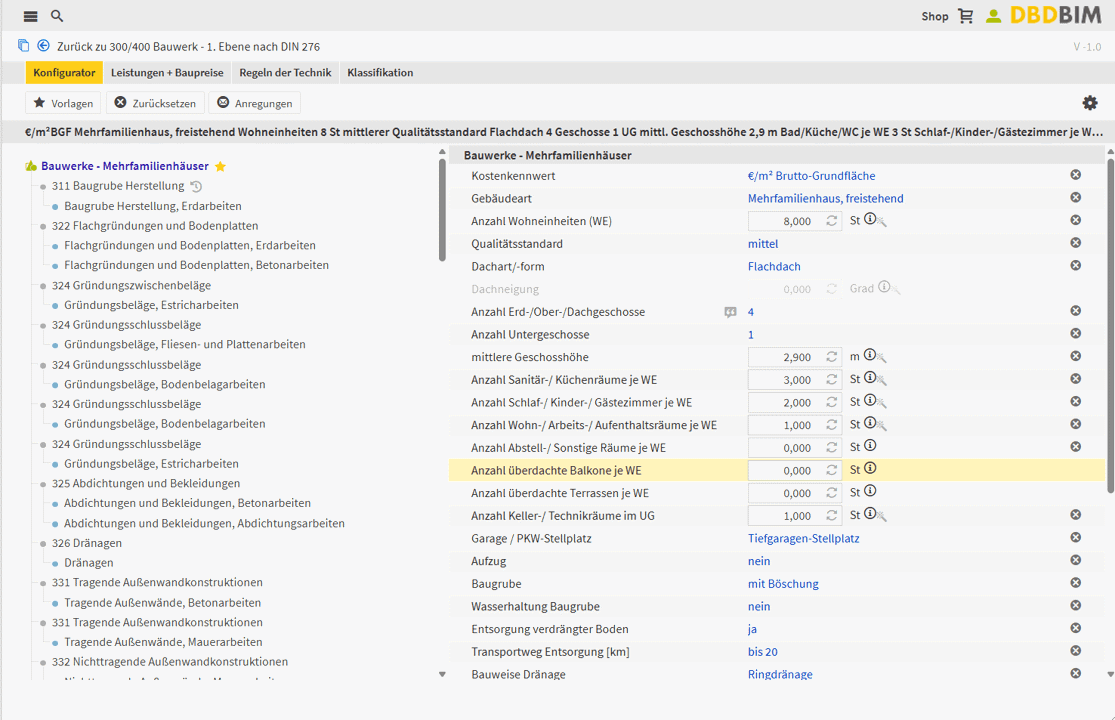The image size is (1115, 720).
Task: Click the copy pages icon
Action: click(23, 45)
